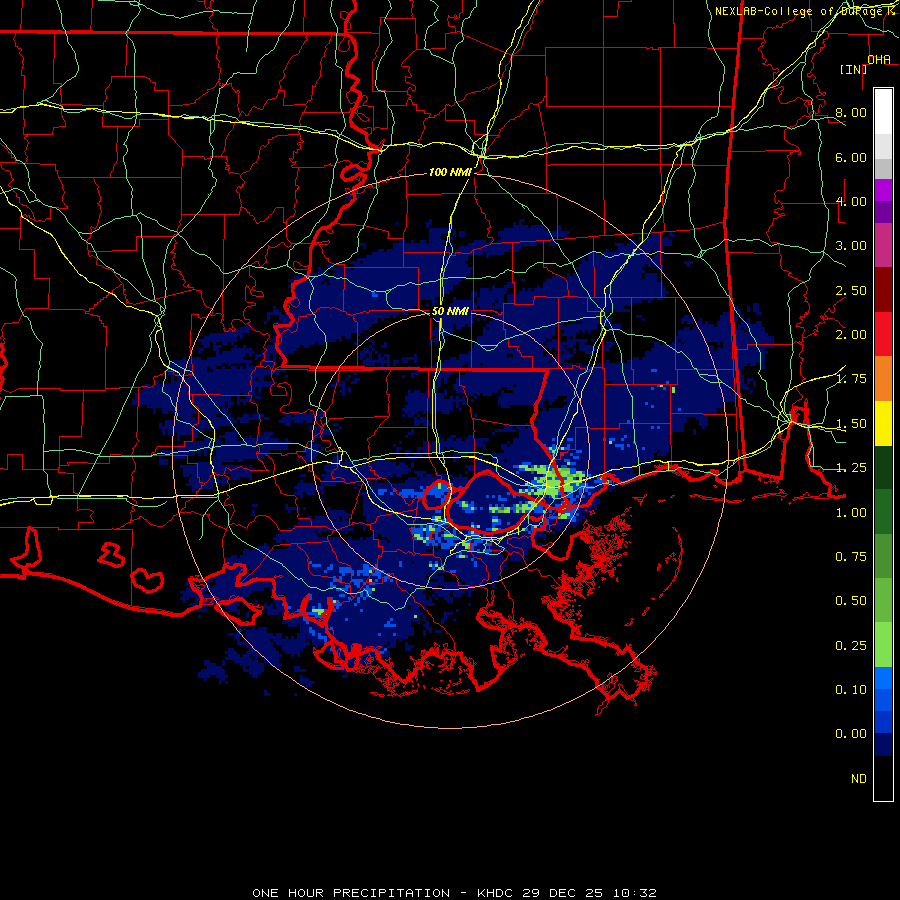Screen dimensions: 900x900
Task: Click the 1.25 legend value
Action: click(851, 468)
